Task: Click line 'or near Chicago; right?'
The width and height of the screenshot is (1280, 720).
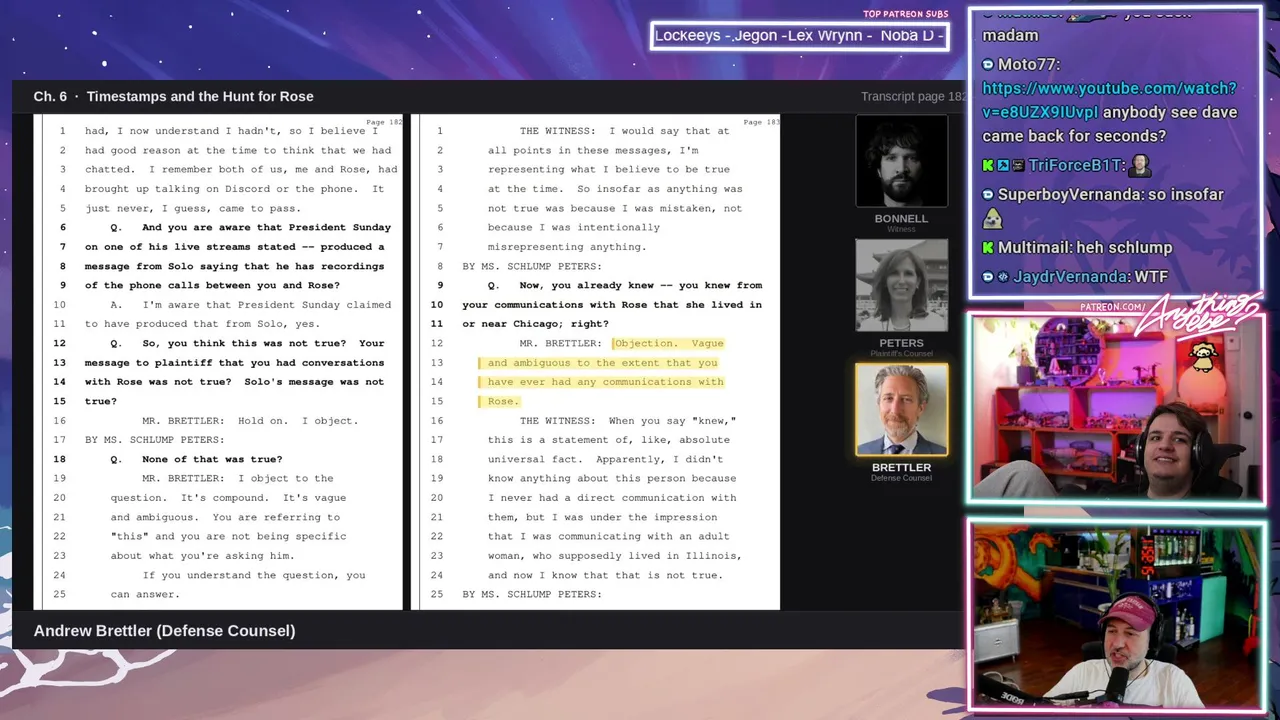Action: pos(535,324)
